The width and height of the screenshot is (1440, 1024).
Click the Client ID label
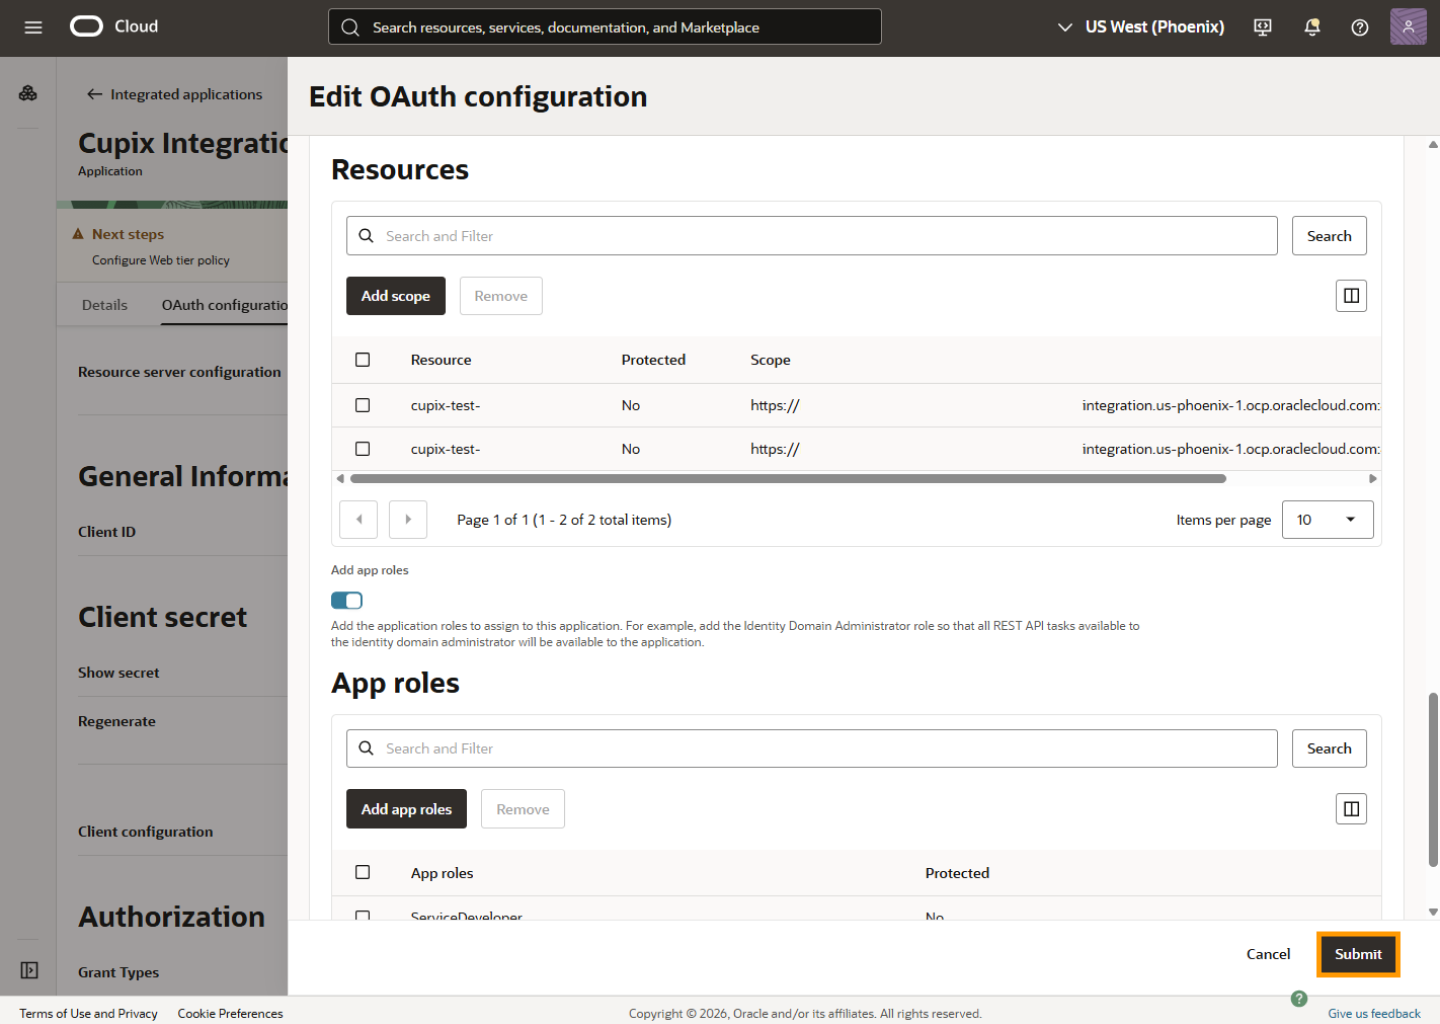tap(107, 532)
